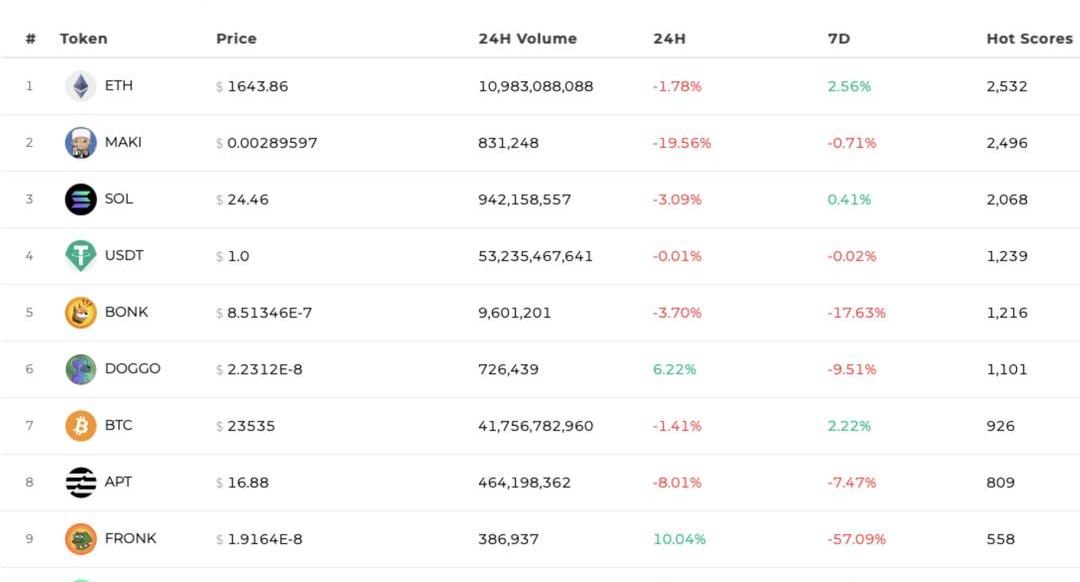This screenshot has height=582, width=1080.
Task: Click the ETH token icon
Action: pos(81,86)
